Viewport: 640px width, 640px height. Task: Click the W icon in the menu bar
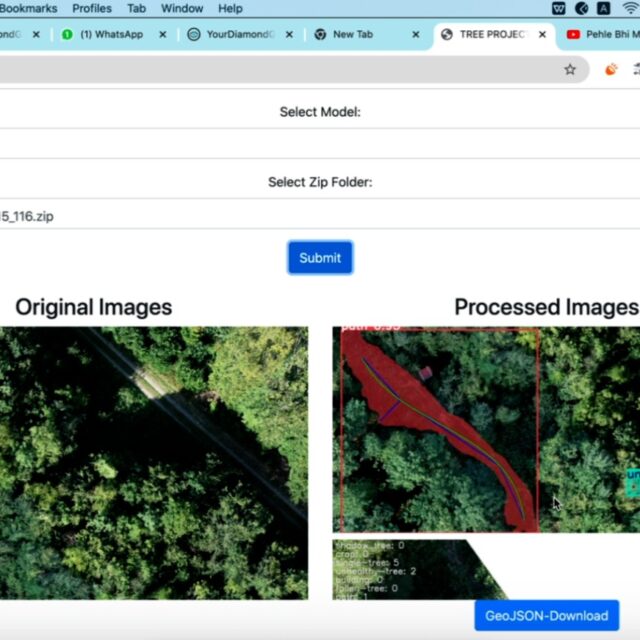click(557, 8)
